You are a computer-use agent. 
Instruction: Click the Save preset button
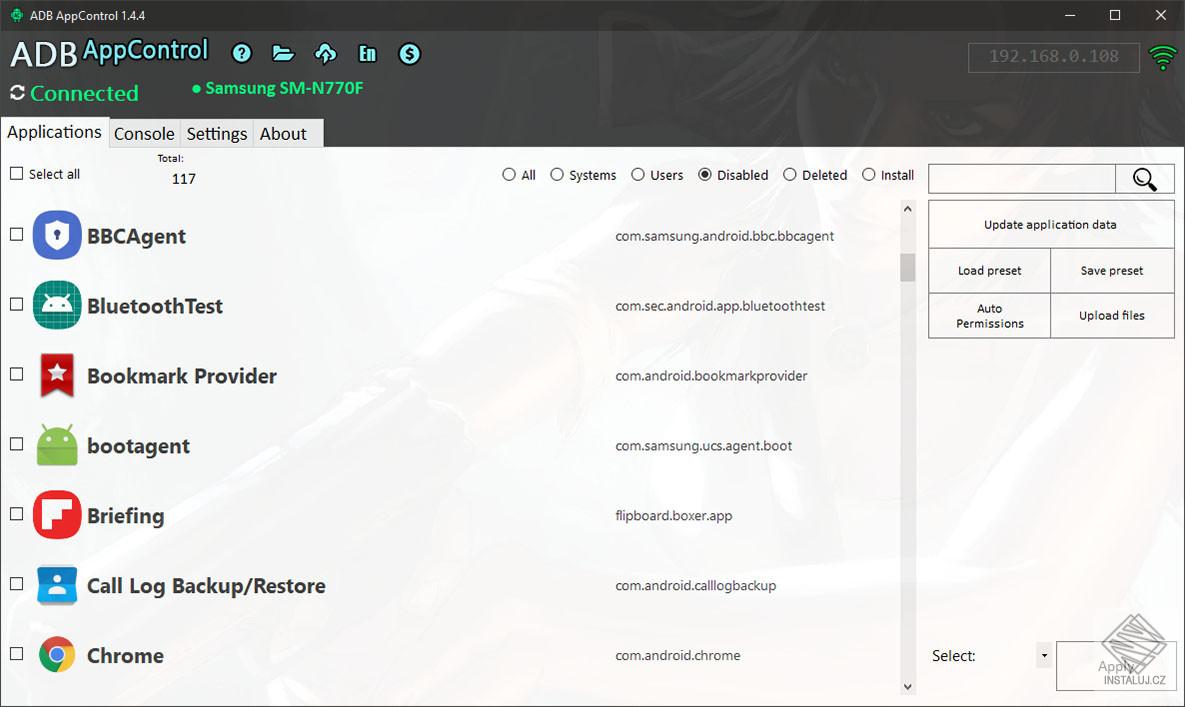(x=1112, y=270)
